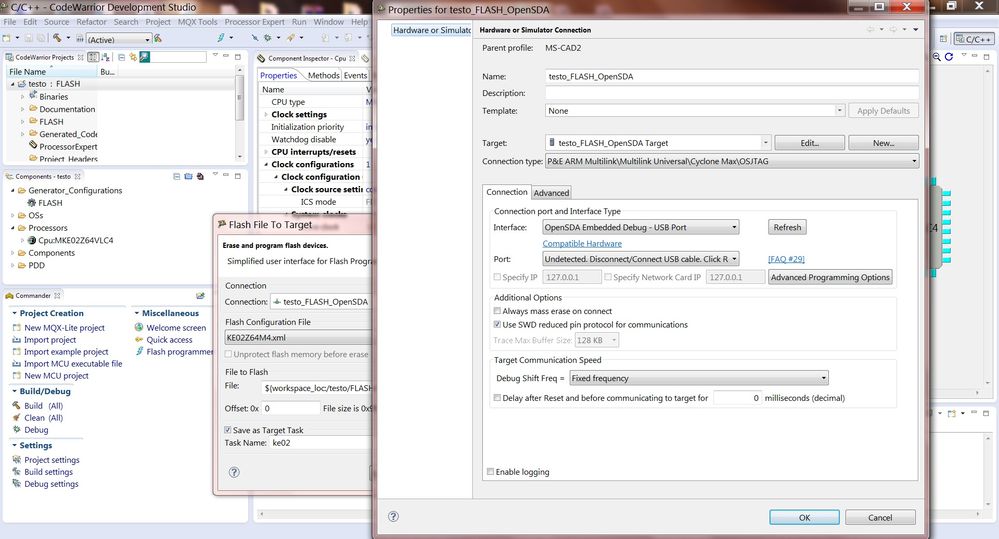
Task: Click the New... target button
Action: pyautogui.click(x=883, y=143)
